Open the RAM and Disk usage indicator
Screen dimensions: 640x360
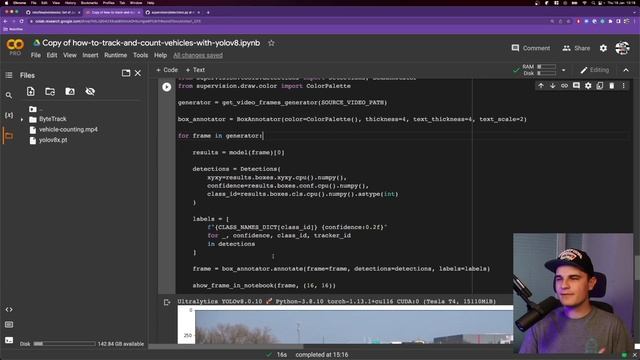point(539,70)
